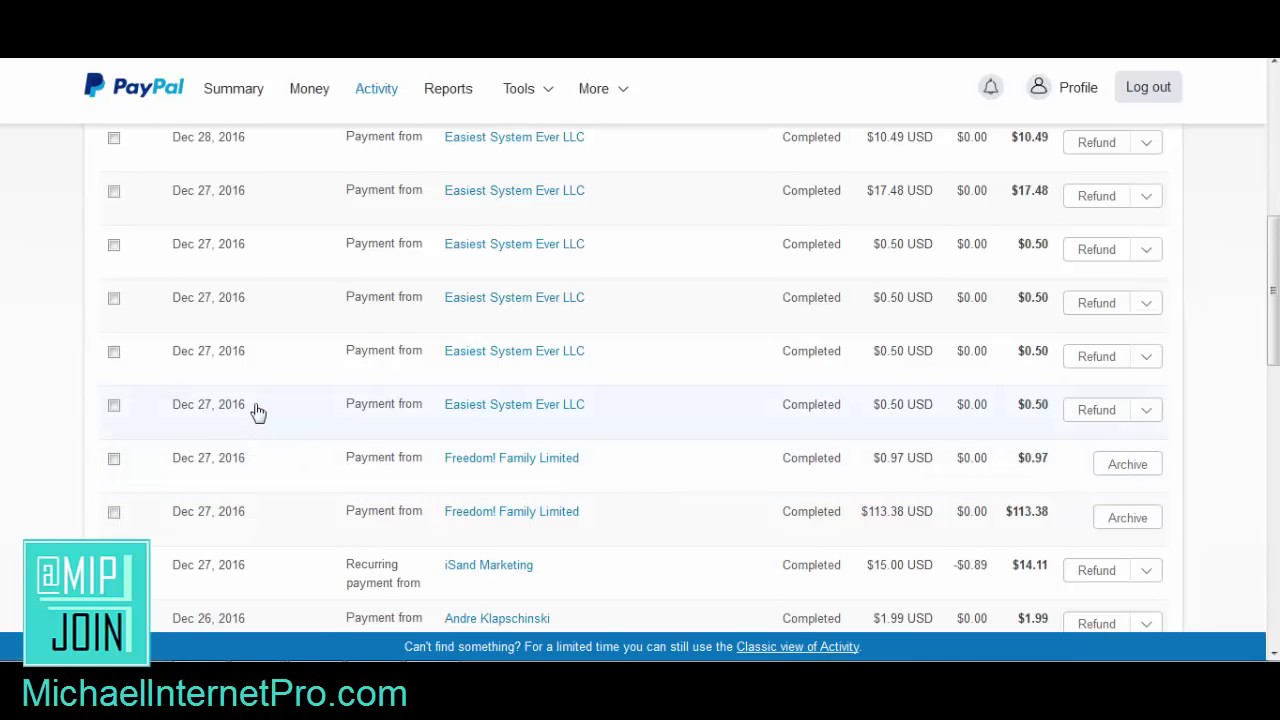Click the Dec 26, 2016 date
This screenshot has width=1280, height=720.
click(208, 618)
